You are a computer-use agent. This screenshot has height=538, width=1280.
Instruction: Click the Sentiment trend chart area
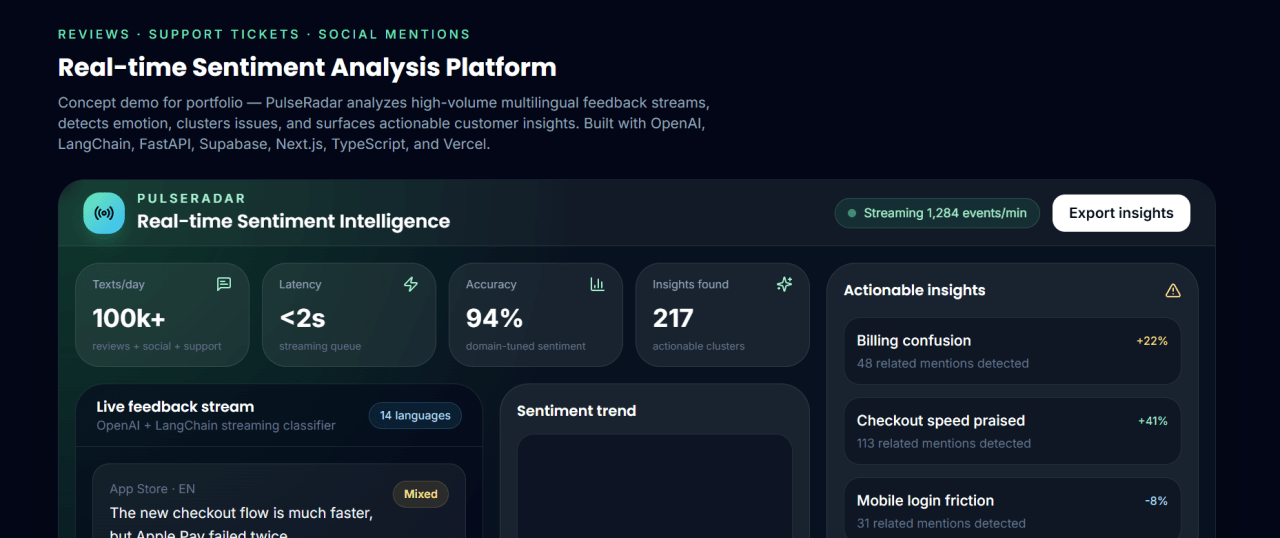[x=654, y=486]
